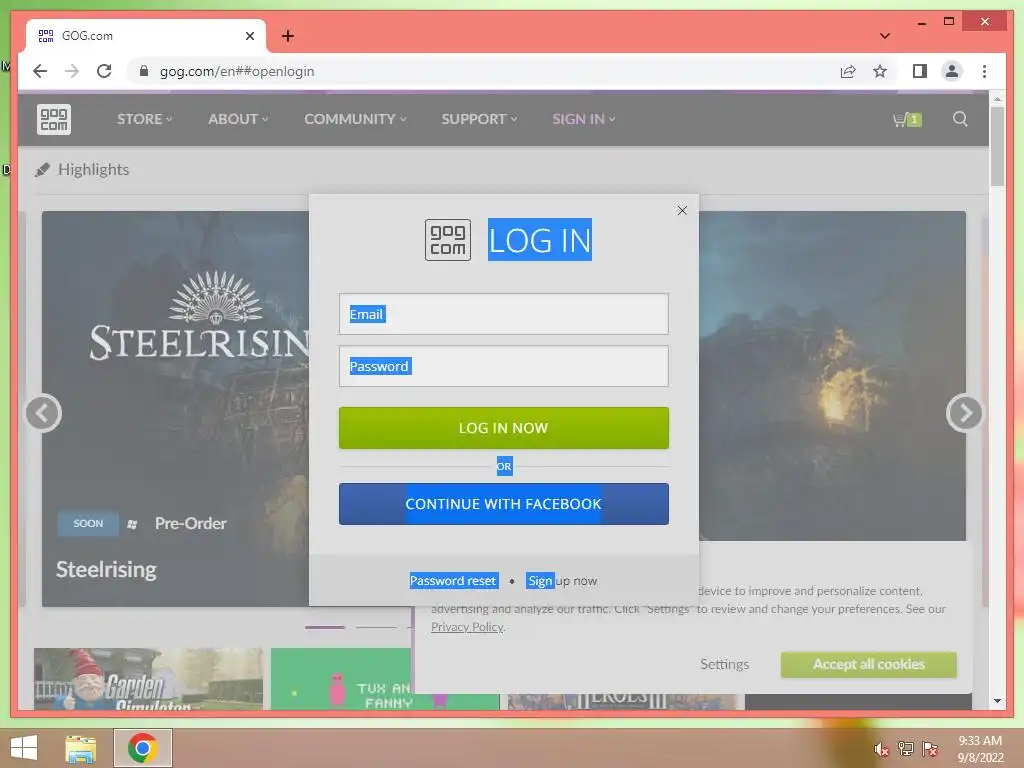Click the Sign up now link

(x=562, y=581)
